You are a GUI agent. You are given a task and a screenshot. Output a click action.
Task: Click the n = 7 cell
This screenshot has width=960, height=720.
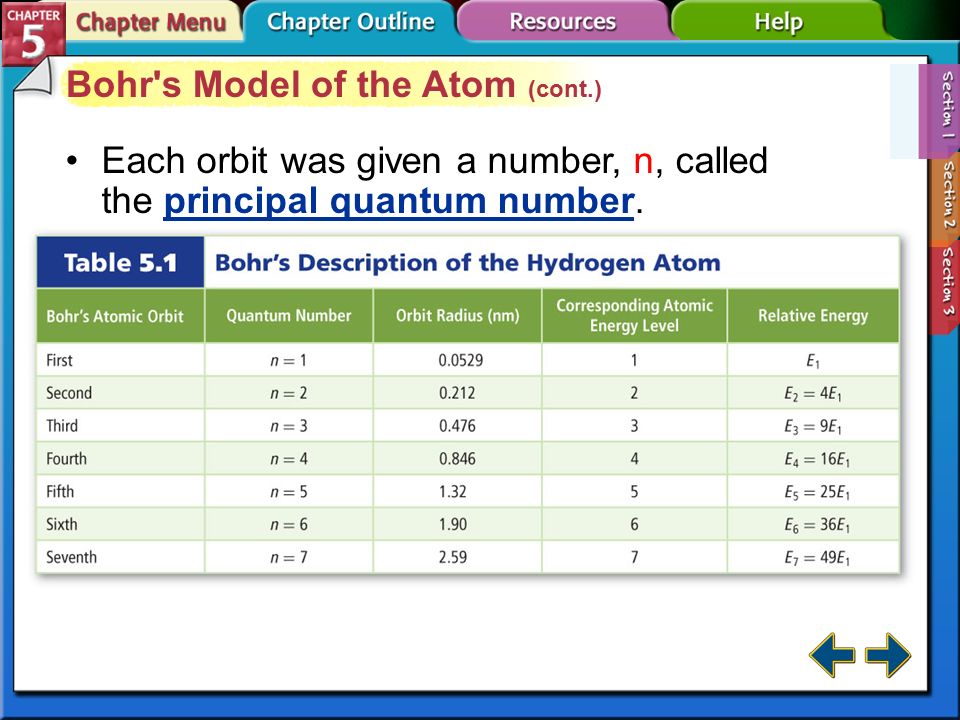pyautogui.click(x=288, y=557)
